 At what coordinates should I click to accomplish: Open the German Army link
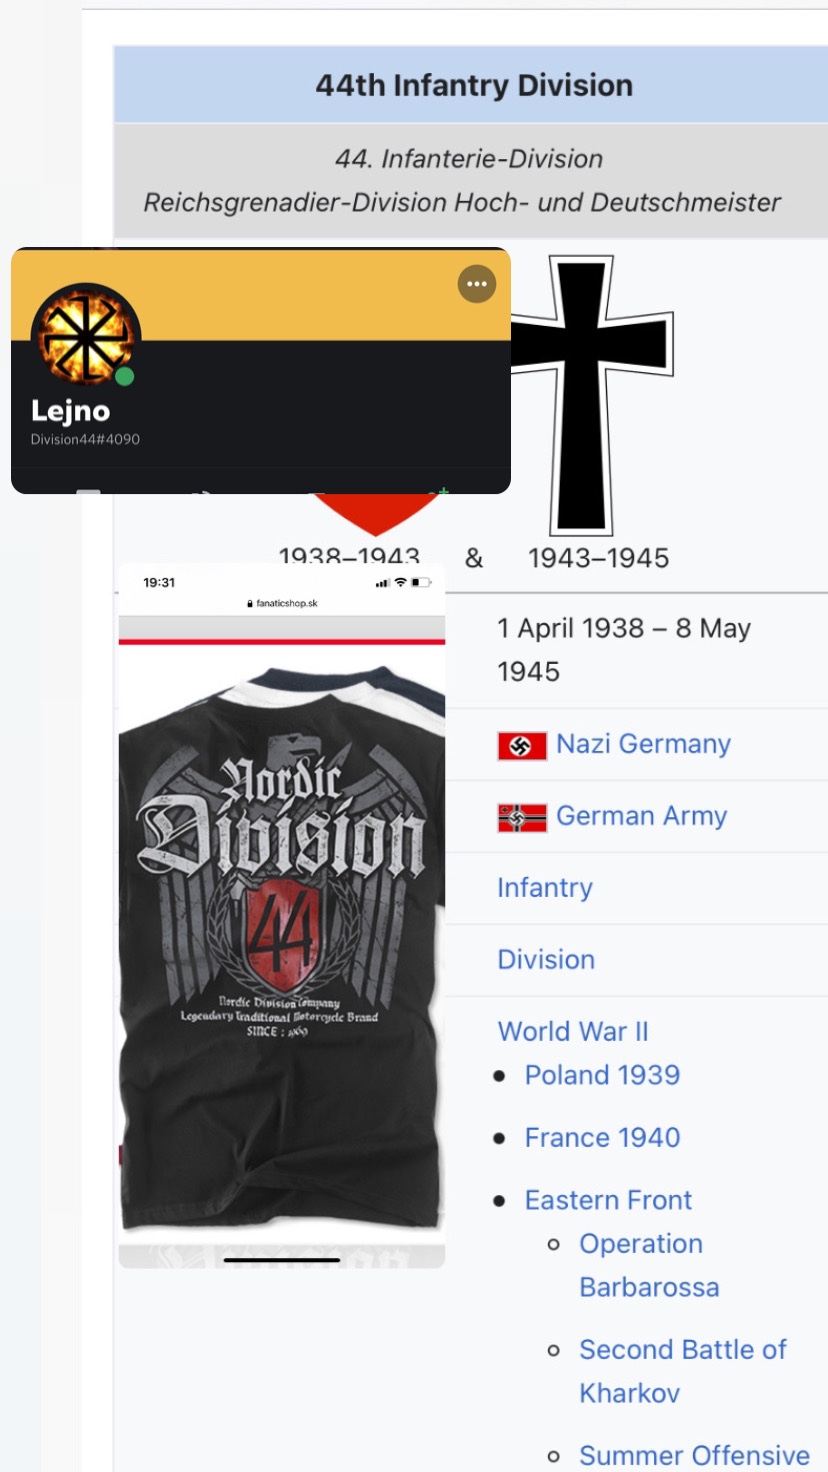(641, 816)
